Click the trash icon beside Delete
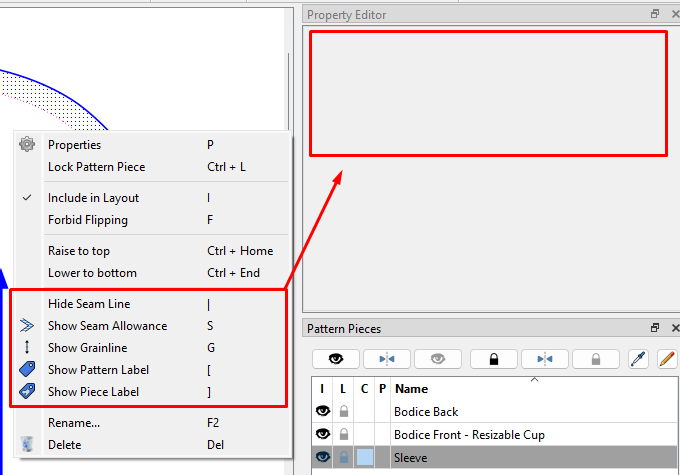The image size is (680, 475). tap(27, 445)
